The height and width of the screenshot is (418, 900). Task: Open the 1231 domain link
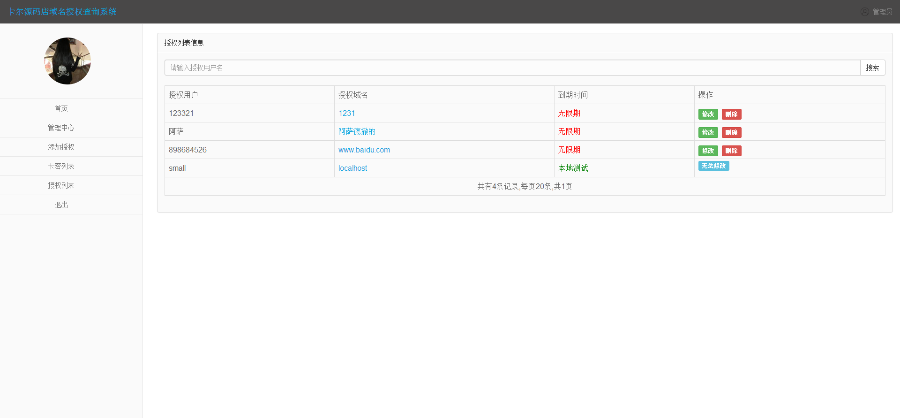coord(347,113)
